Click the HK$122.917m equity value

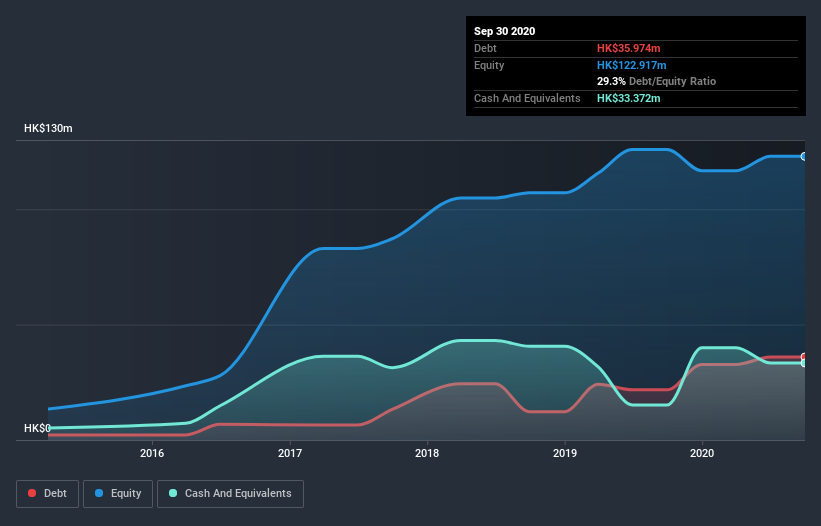click(631, 65)
